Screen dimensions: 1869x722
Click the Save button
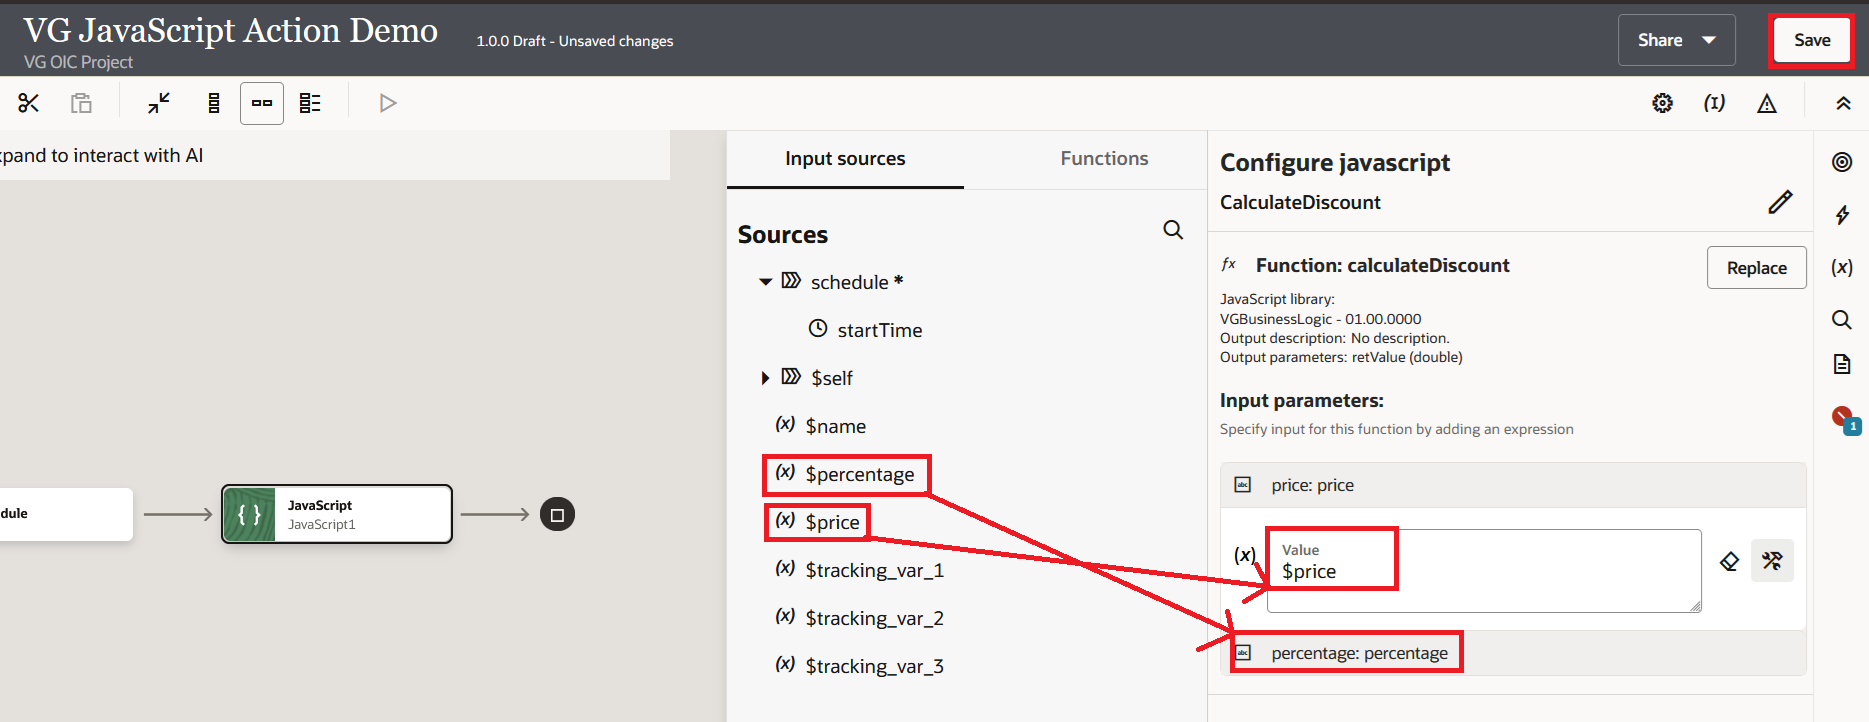(1811, 41)
